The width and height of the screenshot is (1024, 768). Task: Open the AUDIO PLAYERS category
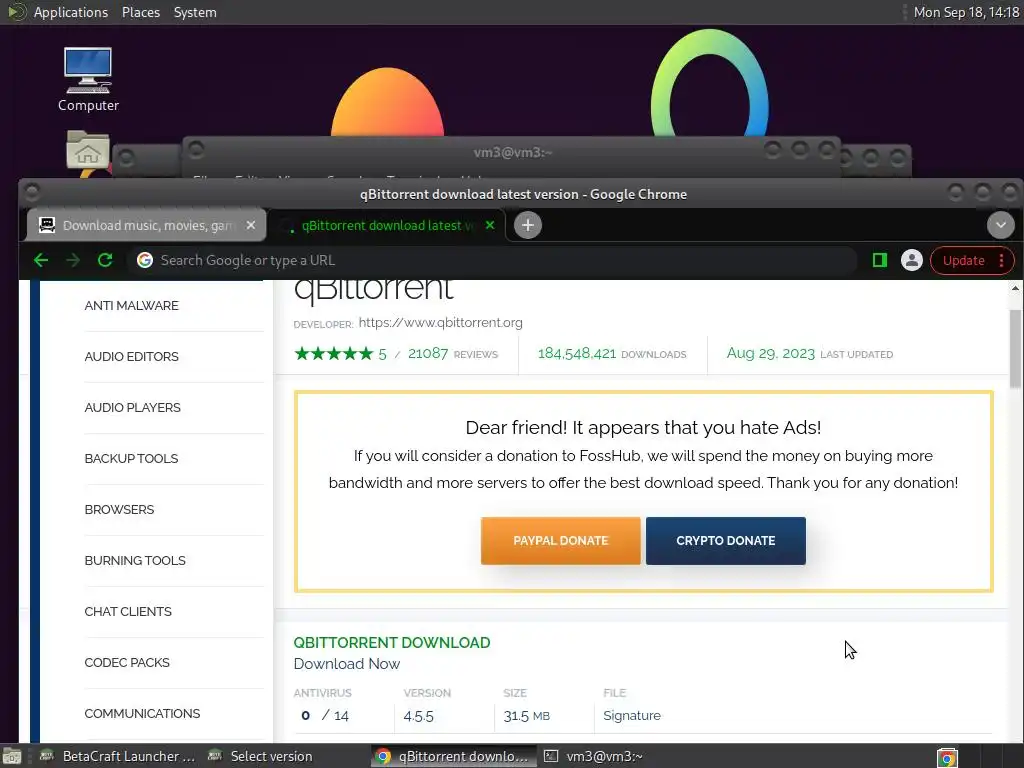[133, 408]
